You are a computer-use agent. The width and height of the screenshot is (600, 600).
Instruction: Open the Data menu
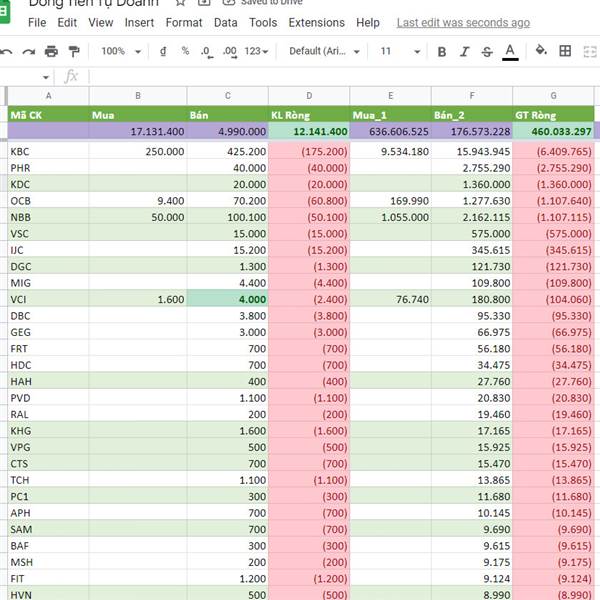(x=225, y=23)
